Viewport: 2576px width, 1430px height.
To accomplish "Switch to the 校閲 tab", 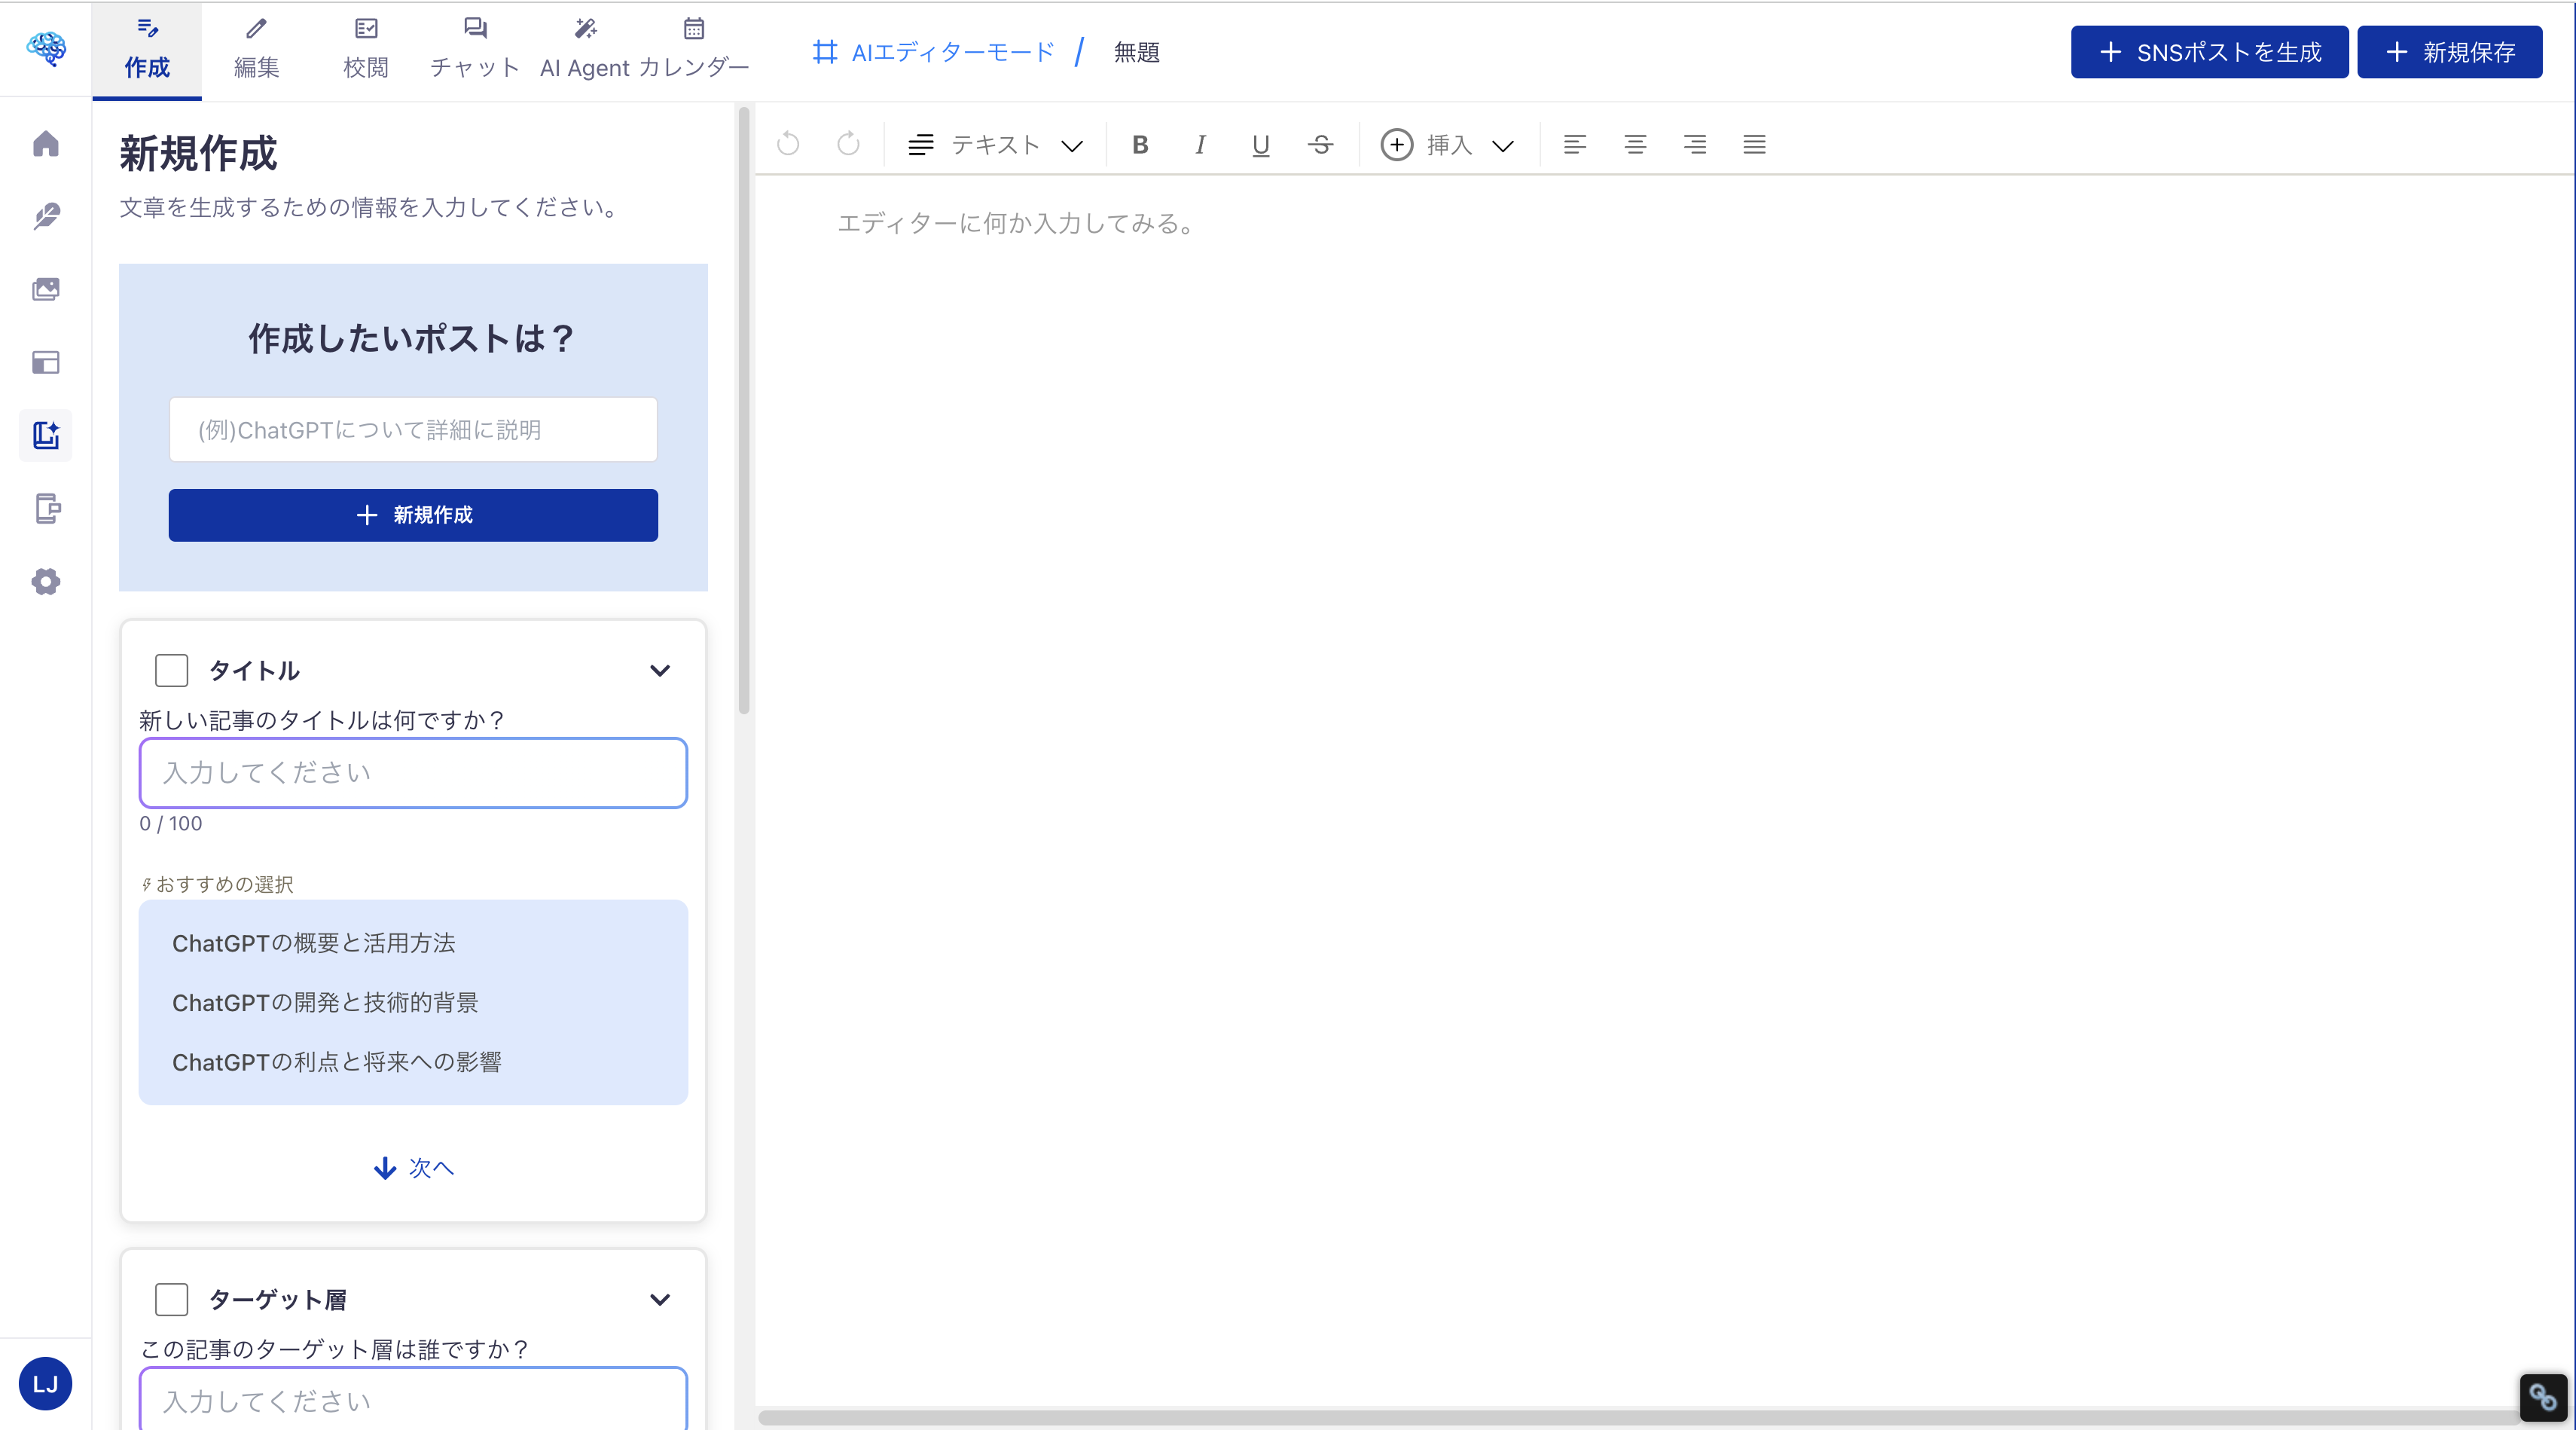I will [366, 50].
